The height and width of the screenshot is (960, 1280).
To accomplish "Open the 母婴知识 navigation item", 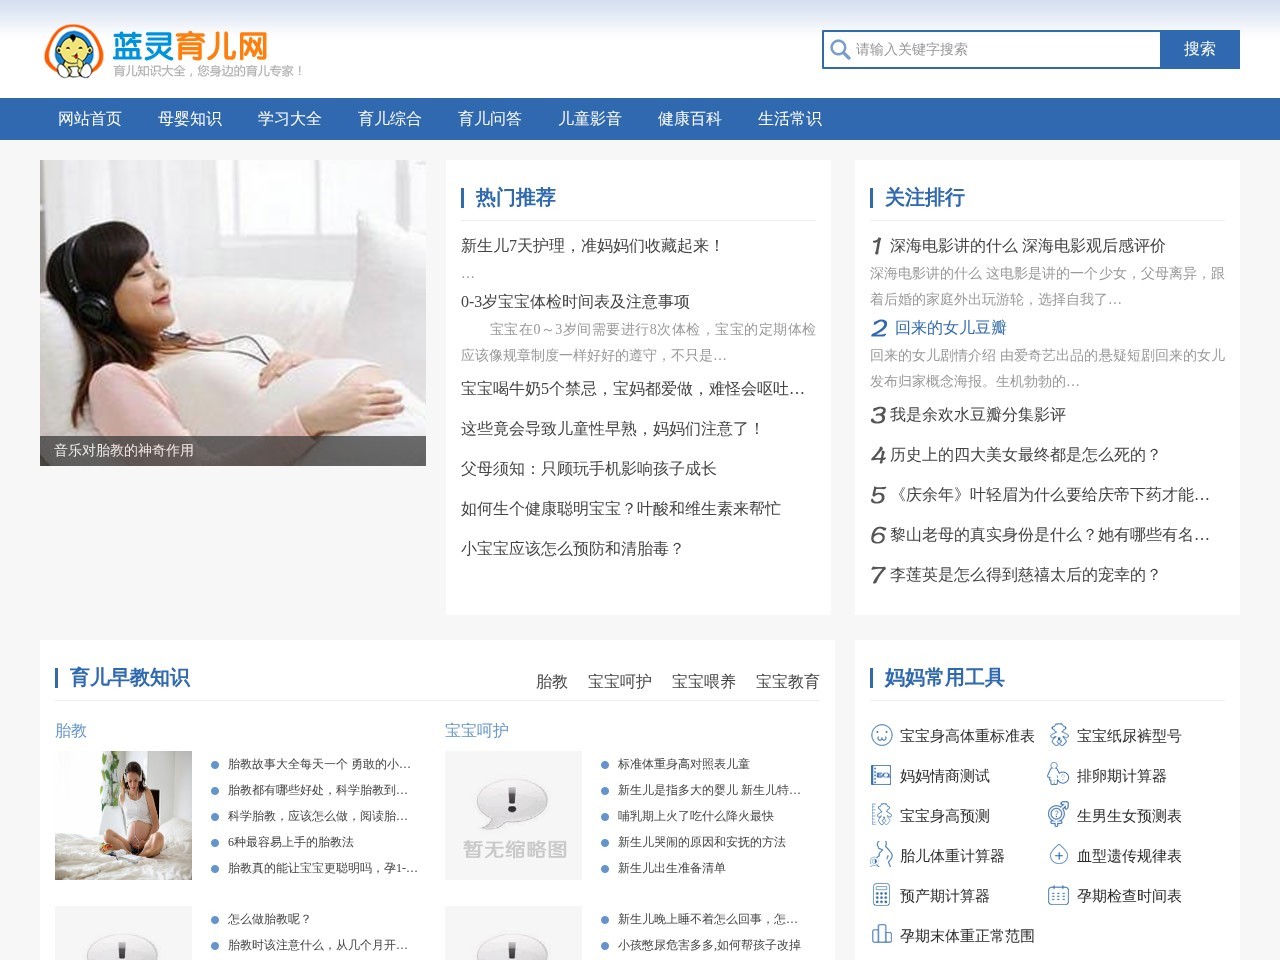I will 190,119.
